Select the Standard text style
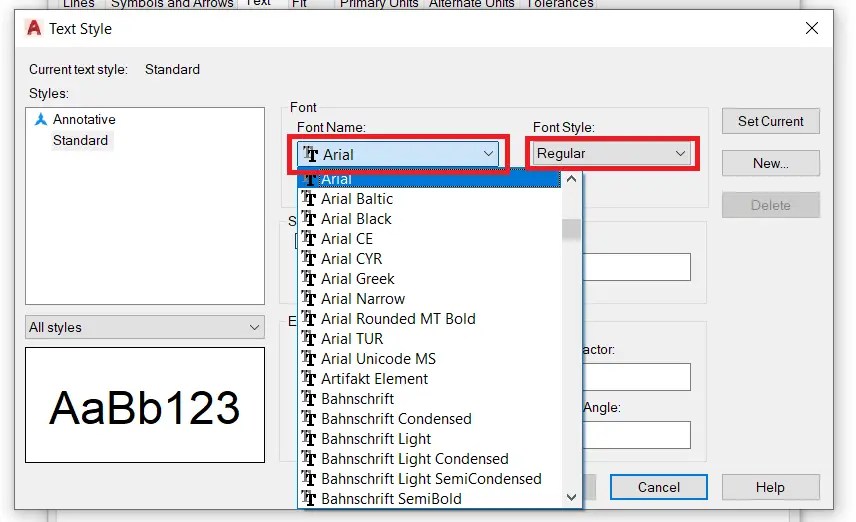 point(80,140)
